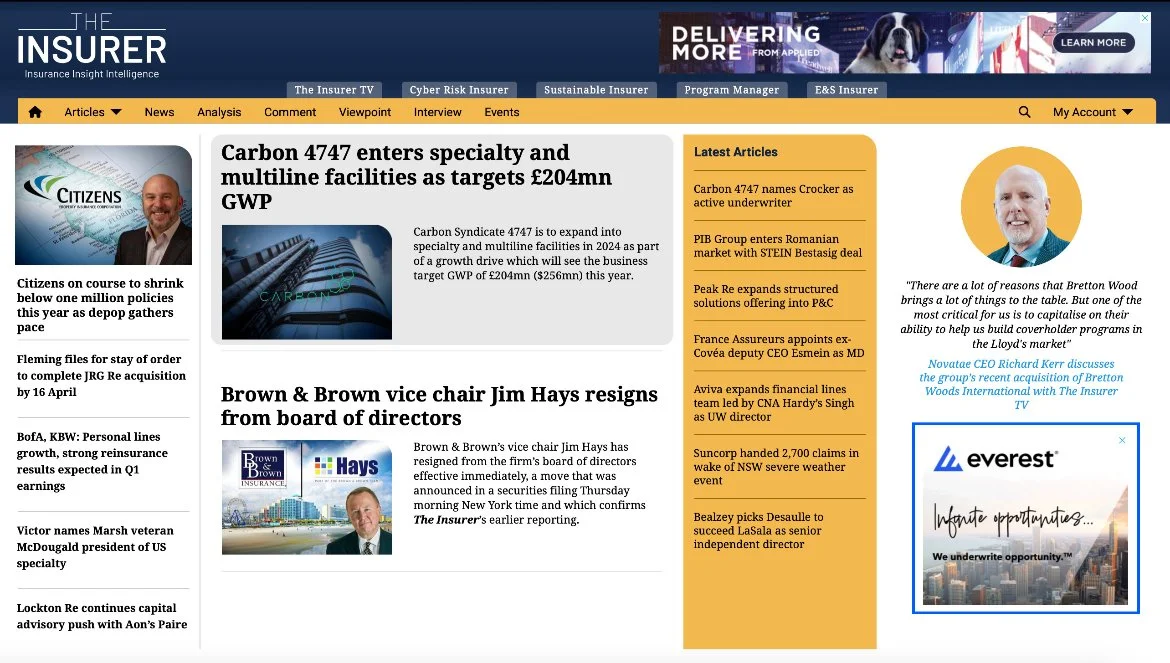Open Suncorp handed 2,700 claims article
Screen dimensions: 1170x663
point(776,466)
